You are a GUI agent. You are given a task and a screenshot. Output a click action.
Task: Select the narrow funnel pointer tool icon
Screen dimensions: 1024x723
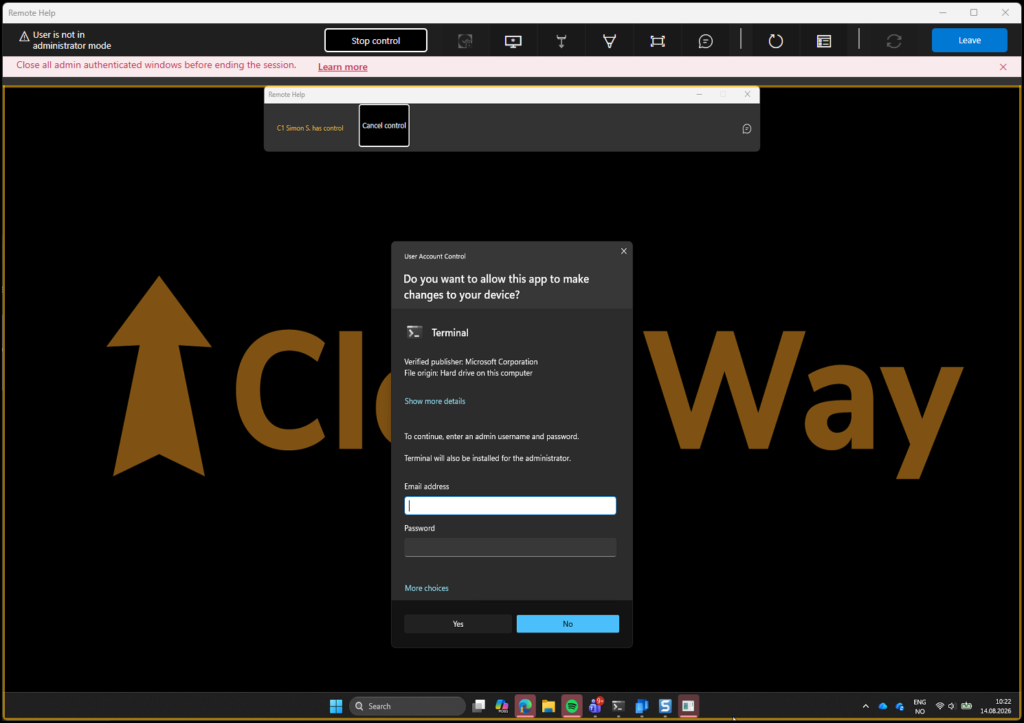561,41
